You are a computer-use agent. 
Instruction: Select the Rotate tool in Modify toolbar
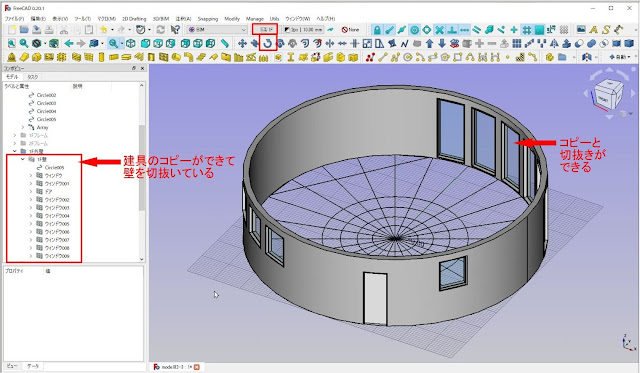(x=268, y=43)
